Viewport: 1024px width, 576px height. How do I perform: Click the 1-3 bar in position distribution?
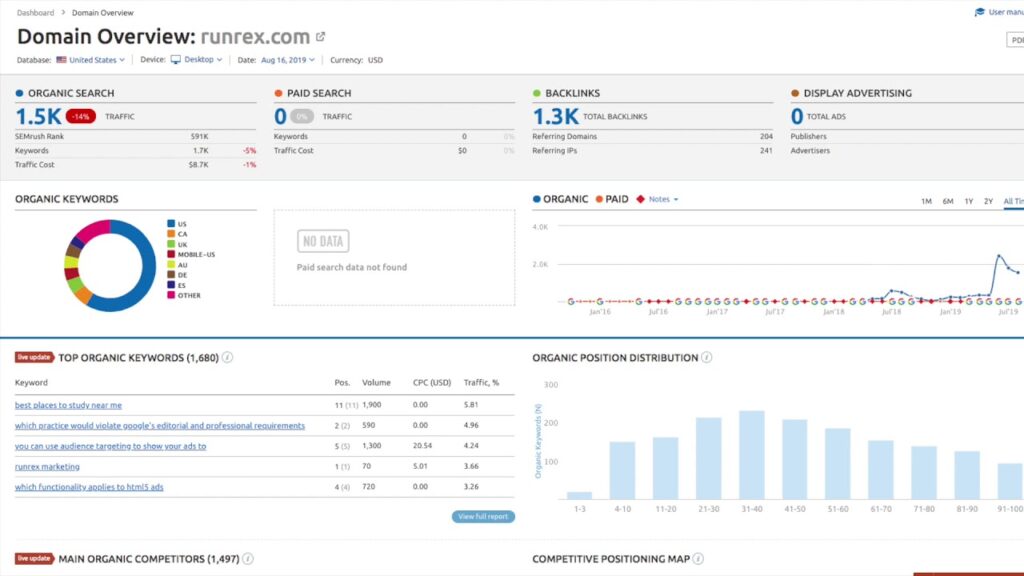580,496
